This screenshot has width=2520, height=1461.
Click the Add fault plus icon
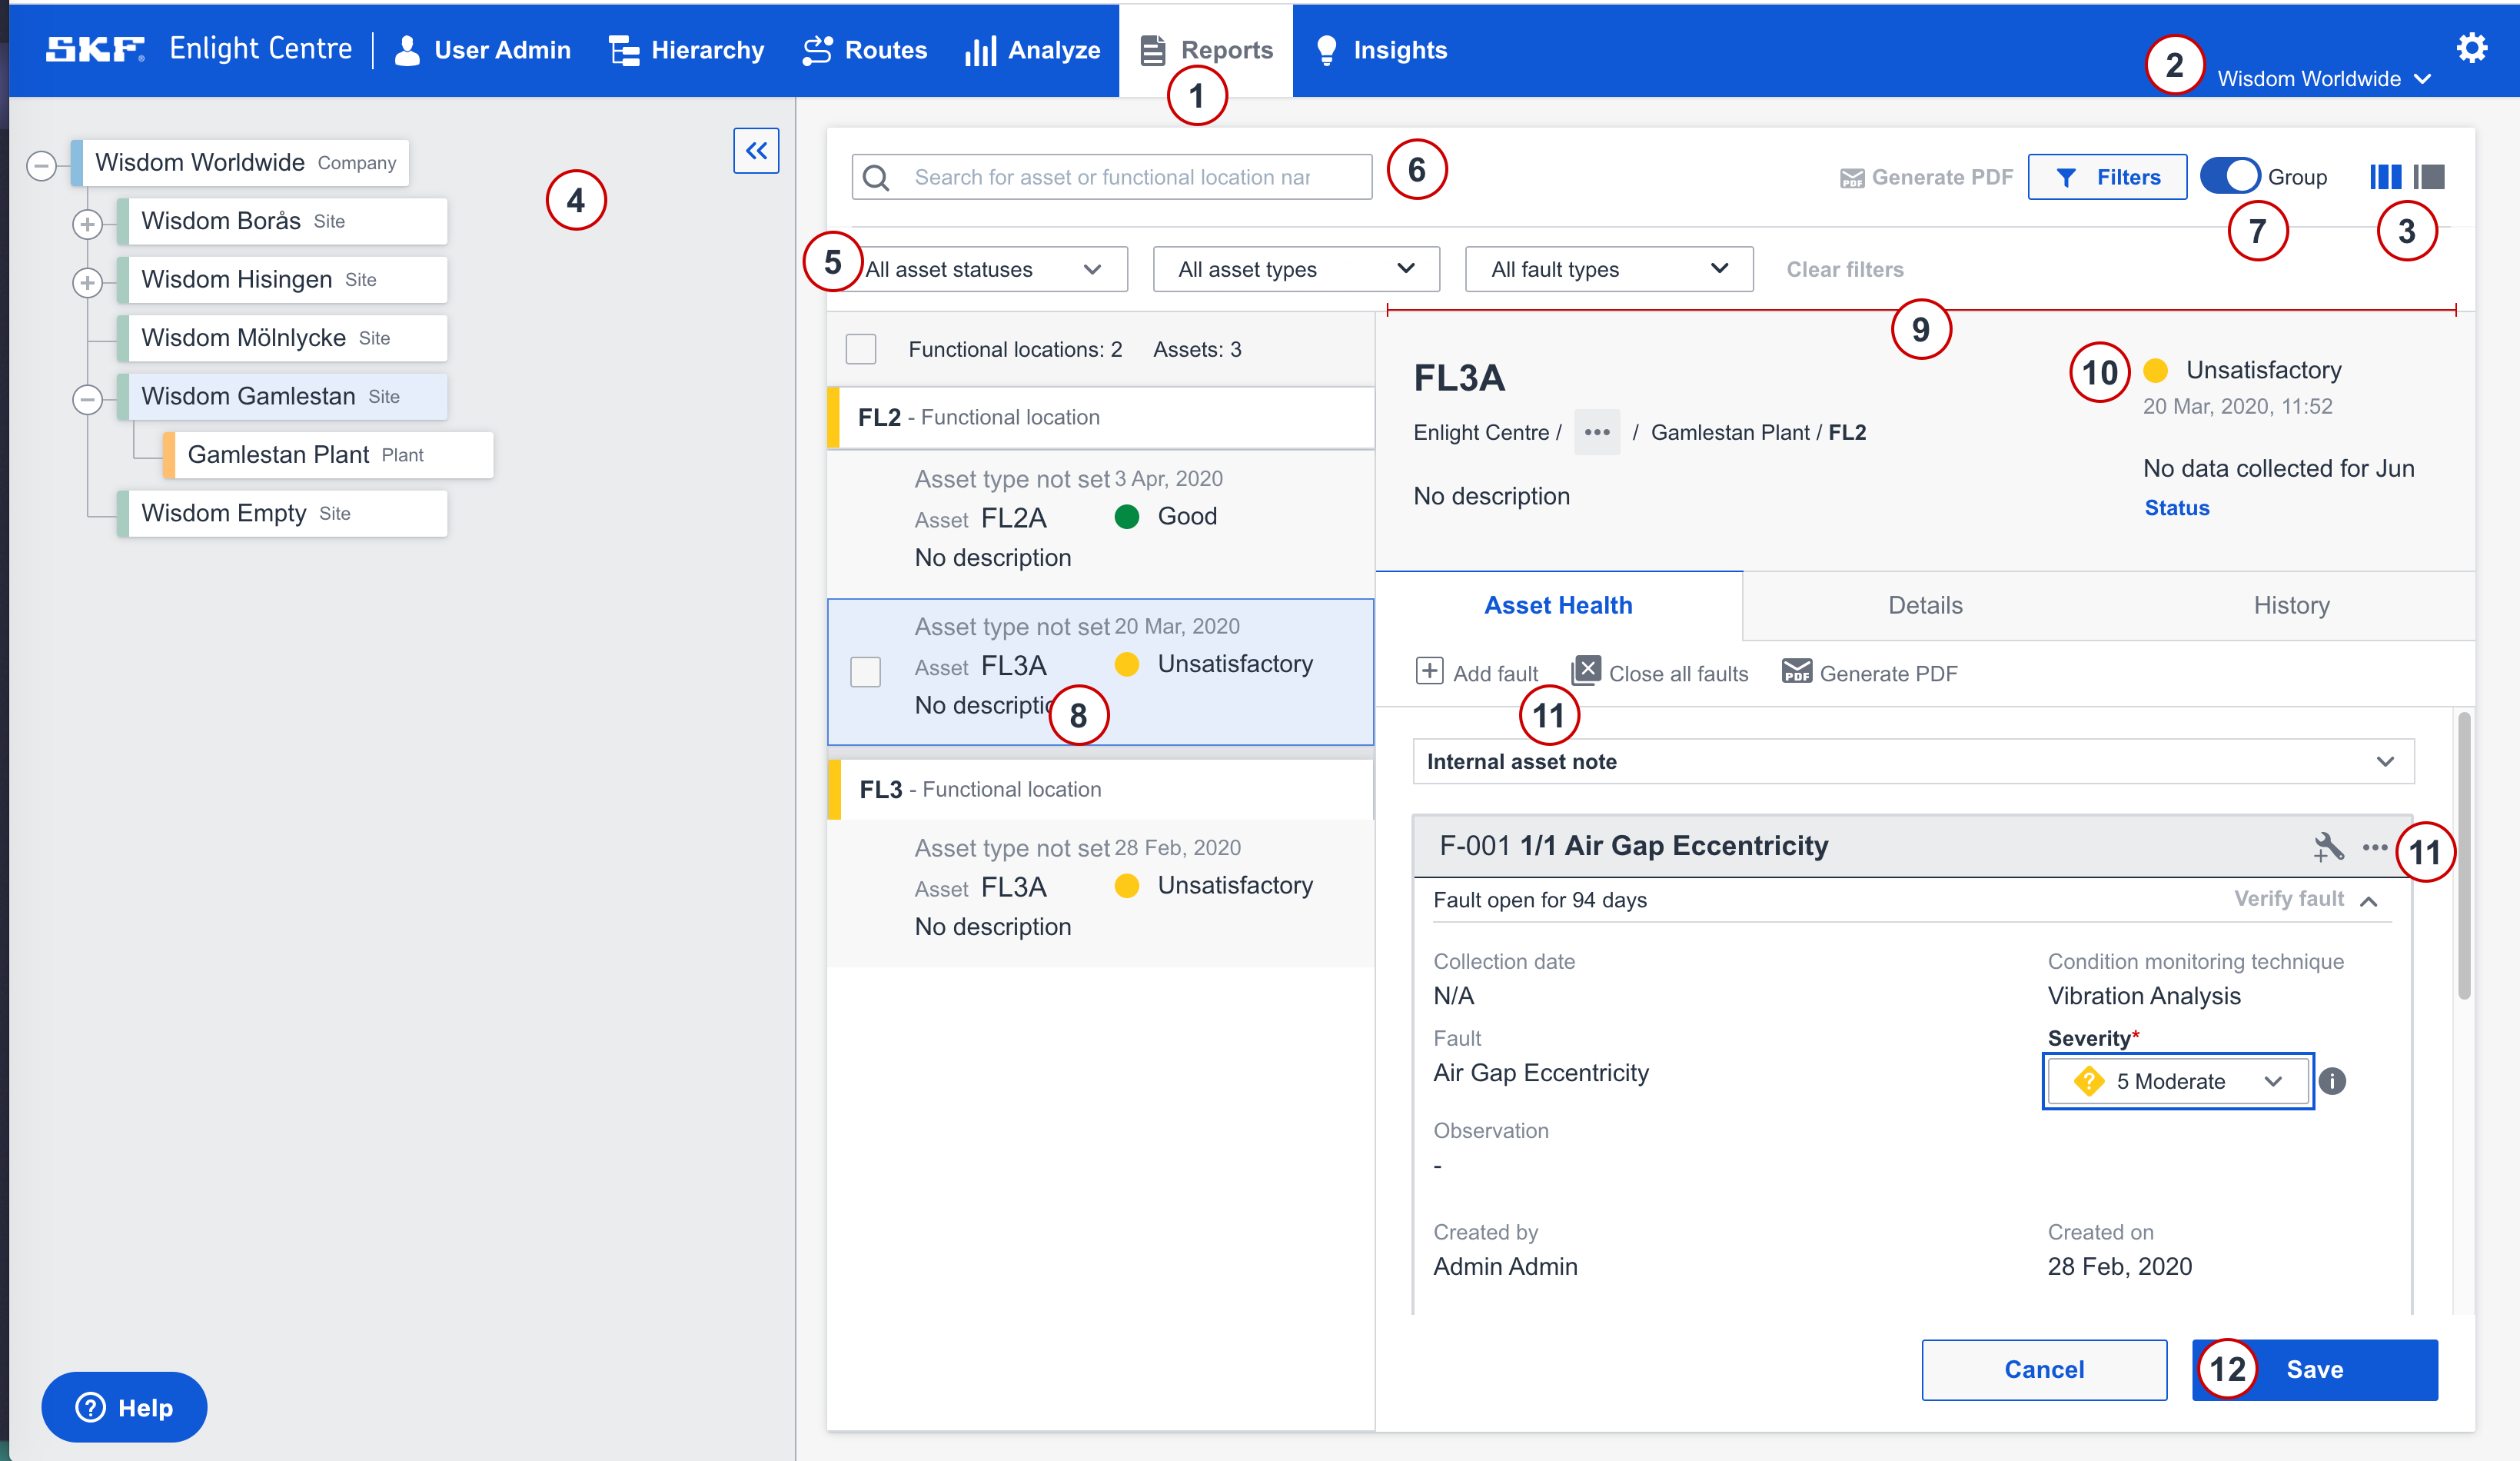[1429, 671]
